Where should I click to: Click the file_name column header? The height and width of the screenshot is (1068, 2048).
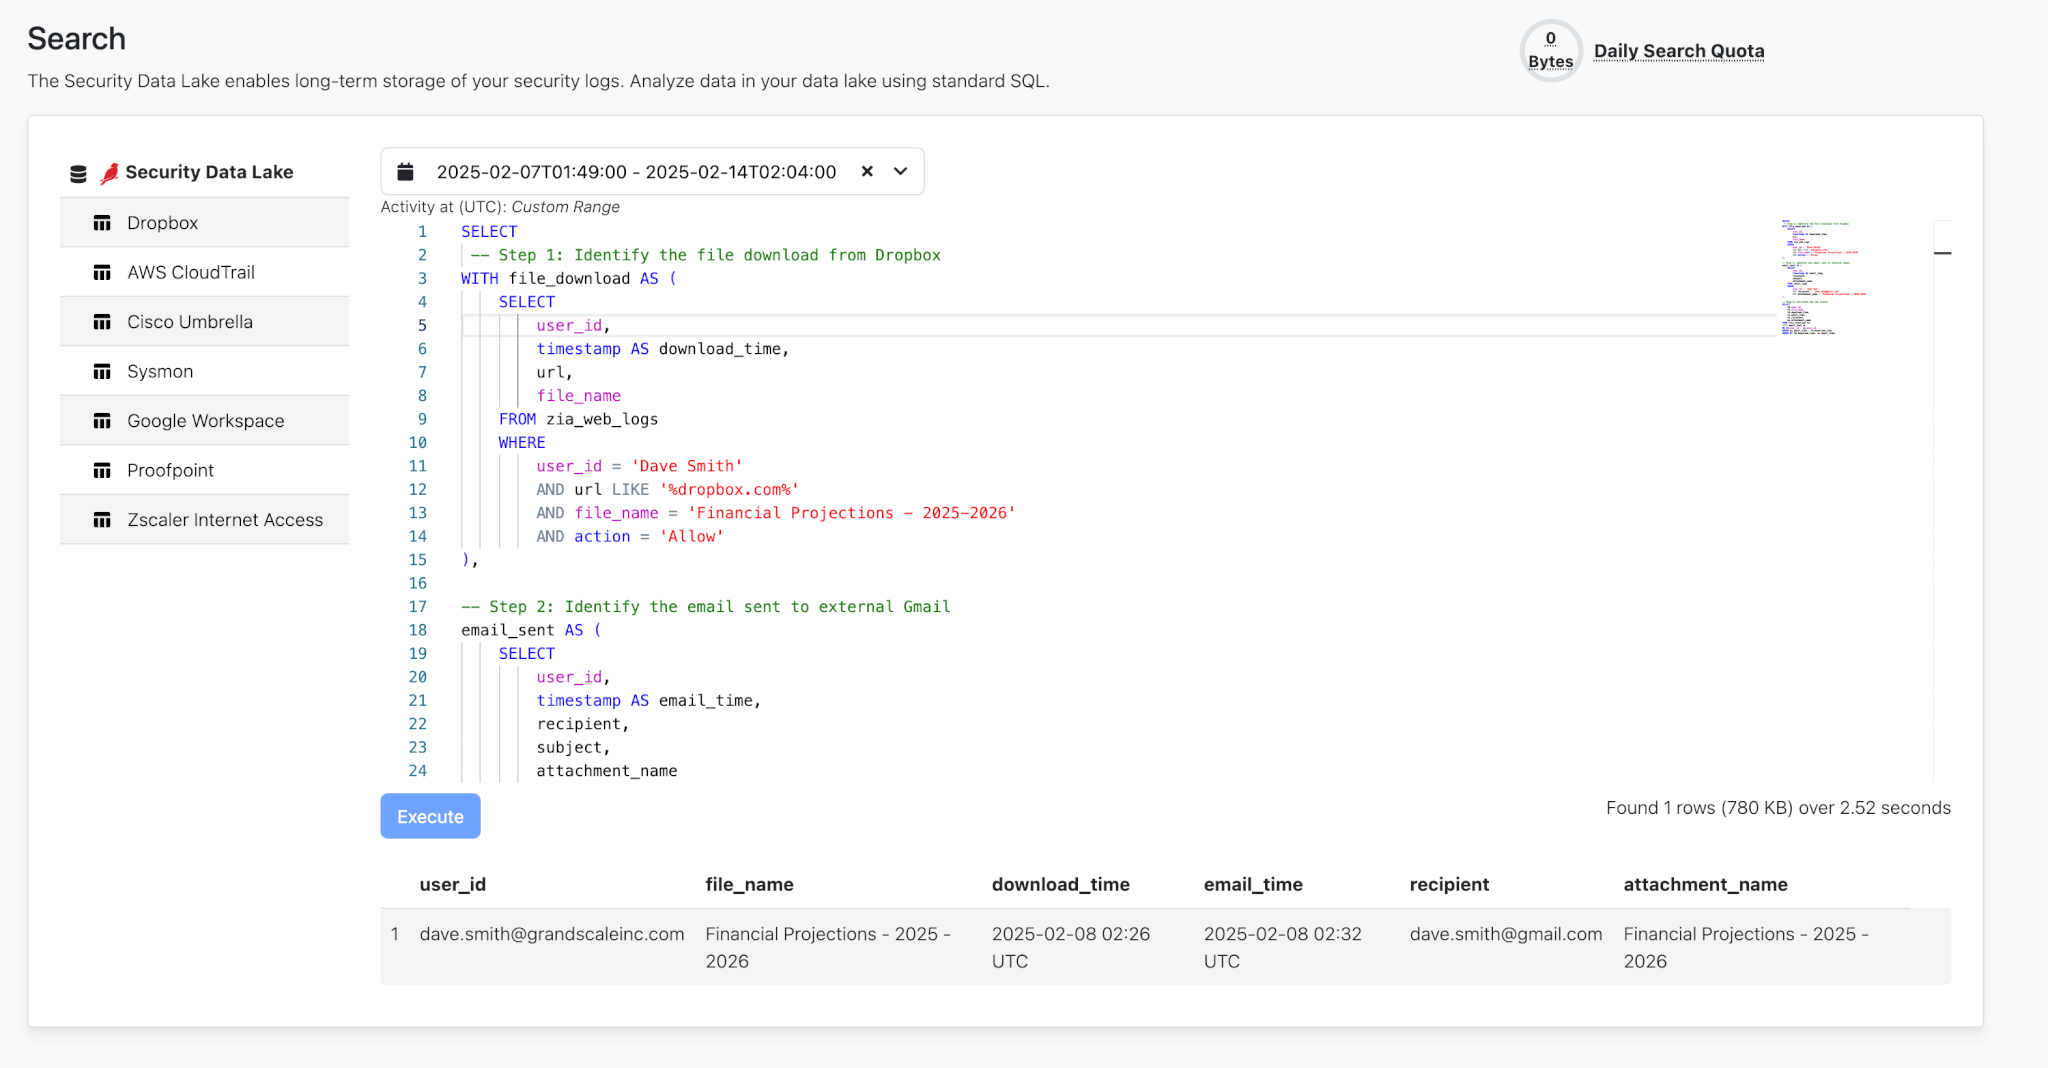[749, 884]
